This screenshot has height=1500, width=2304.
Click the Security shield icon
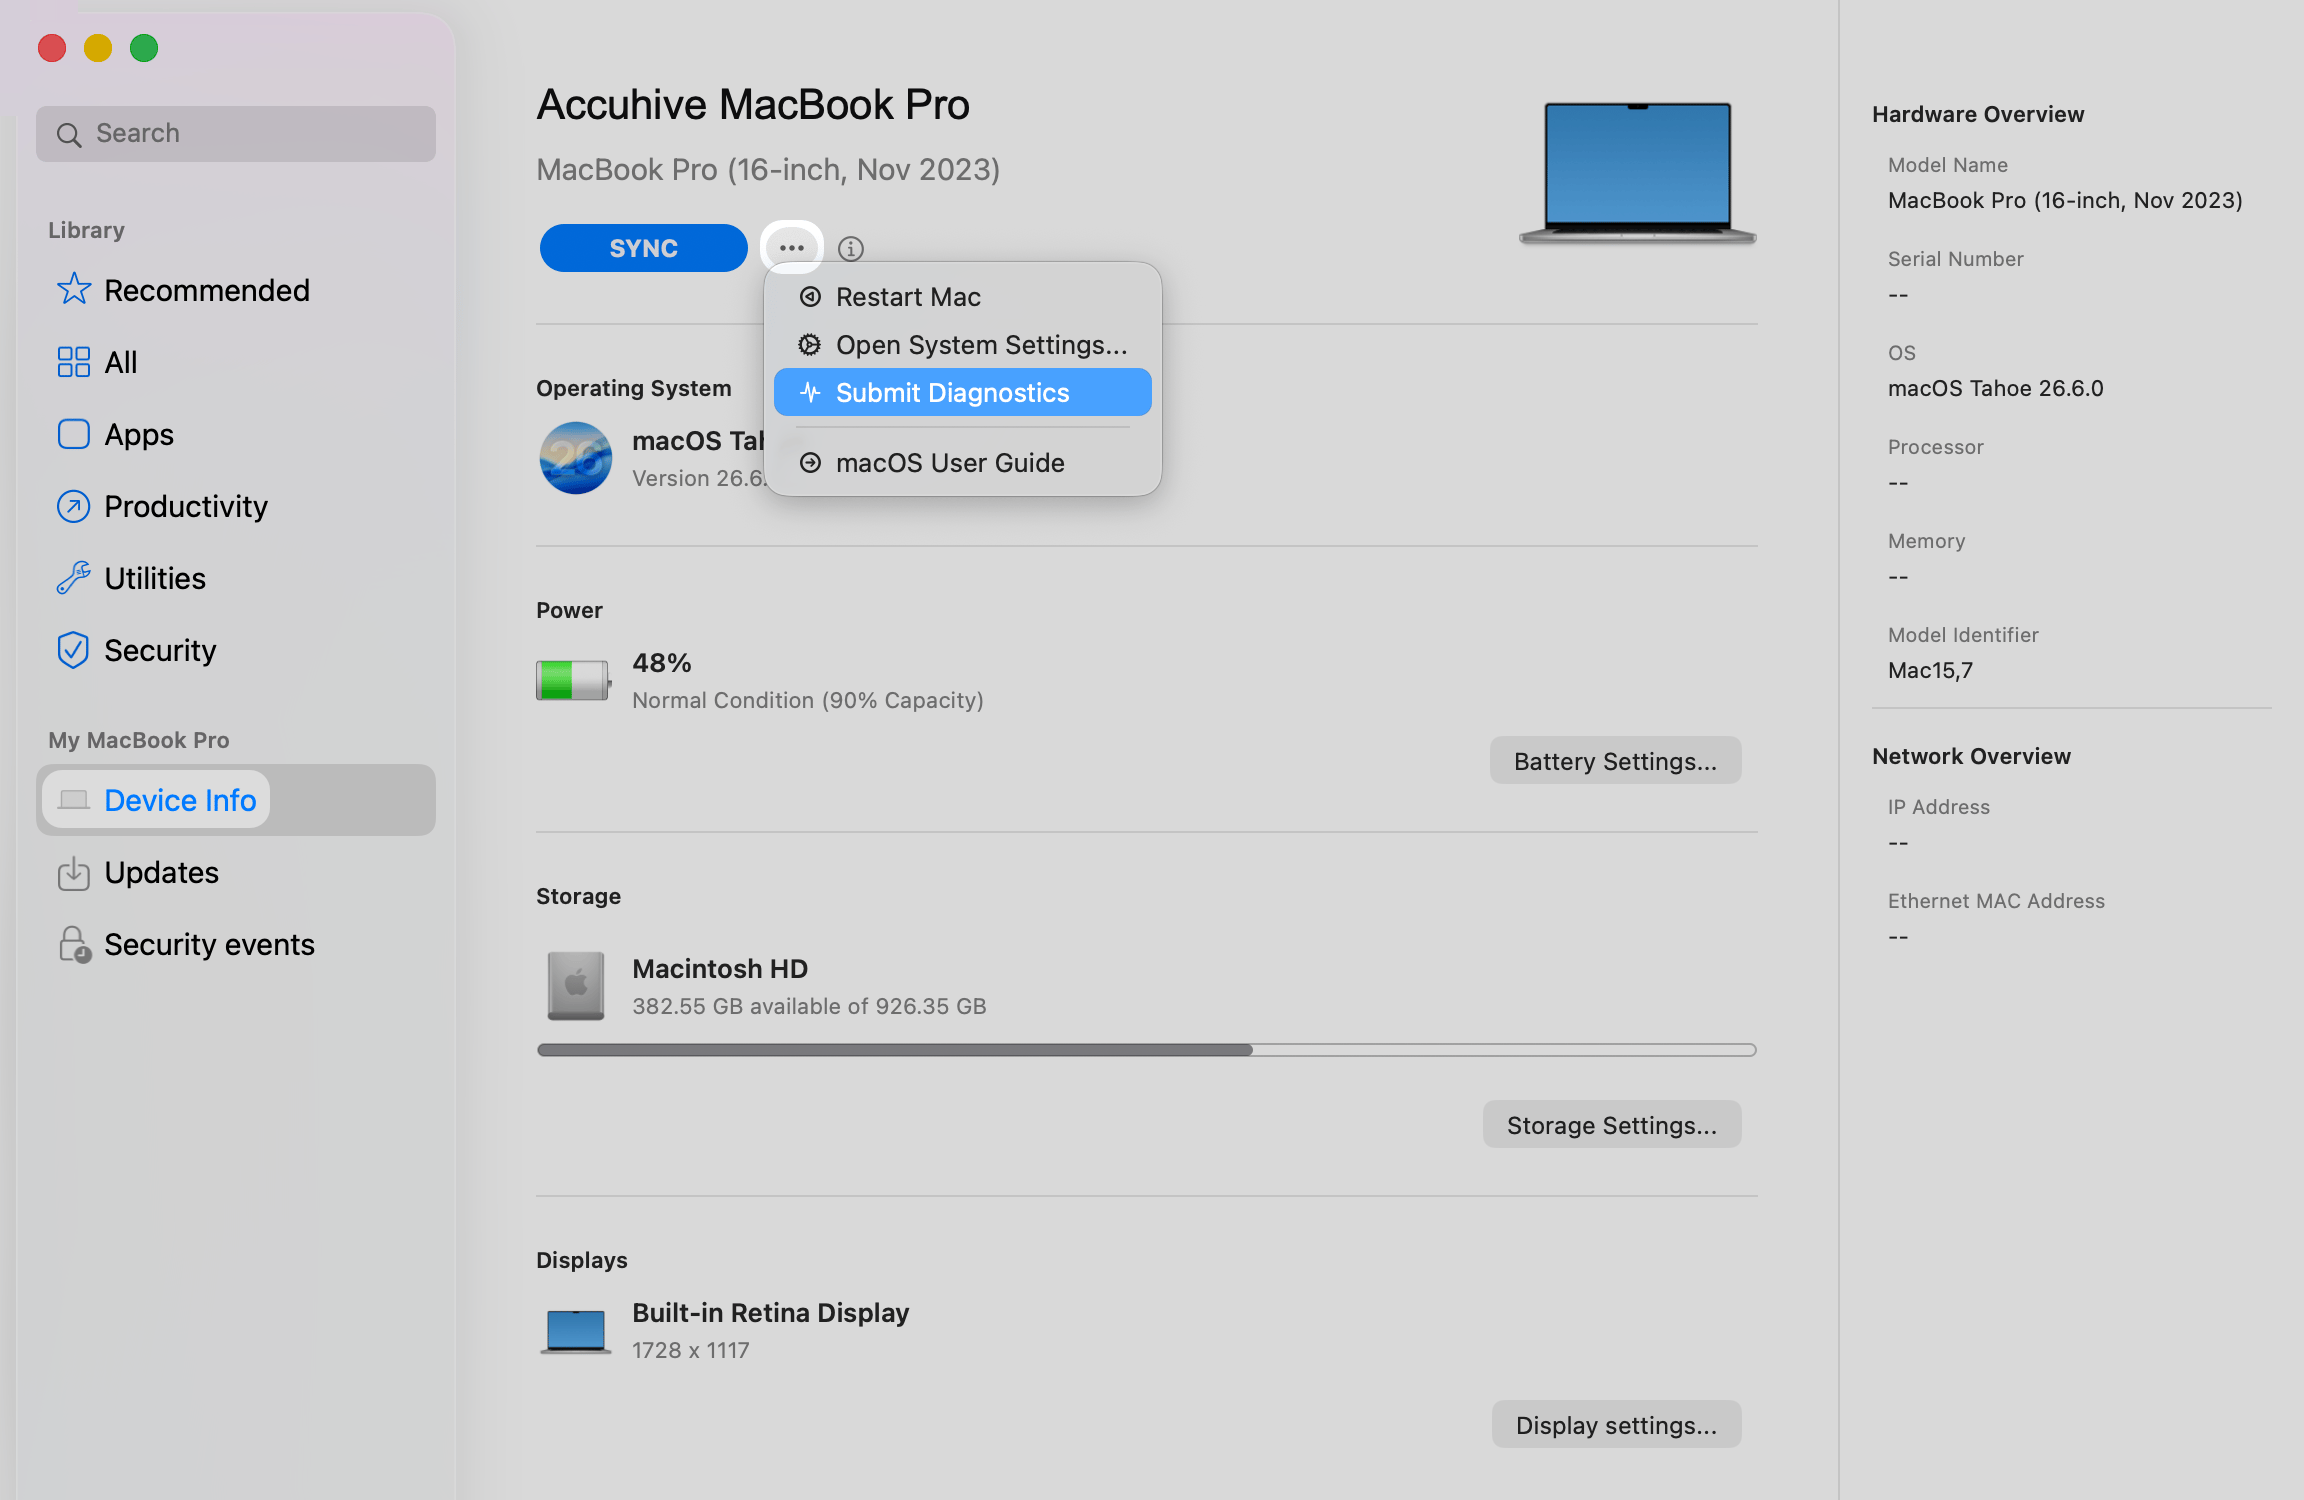pyautogui.click(x=73, y=650)
